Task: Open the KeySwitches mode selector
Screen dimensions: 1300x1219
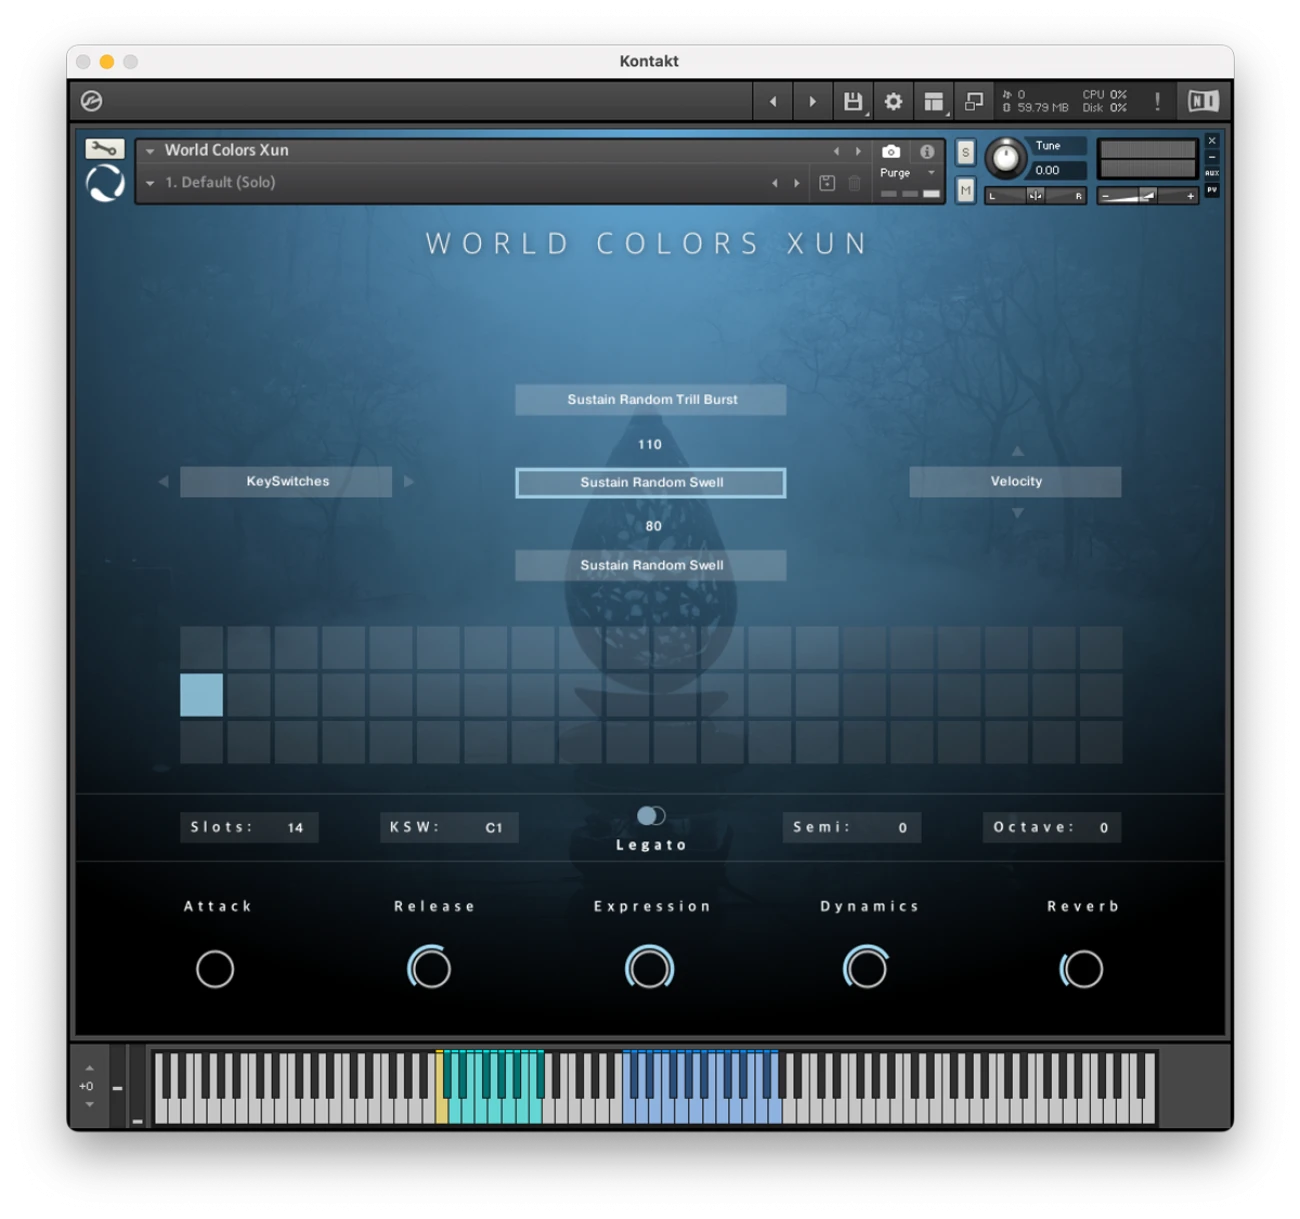Action: (x=287, y=482)
